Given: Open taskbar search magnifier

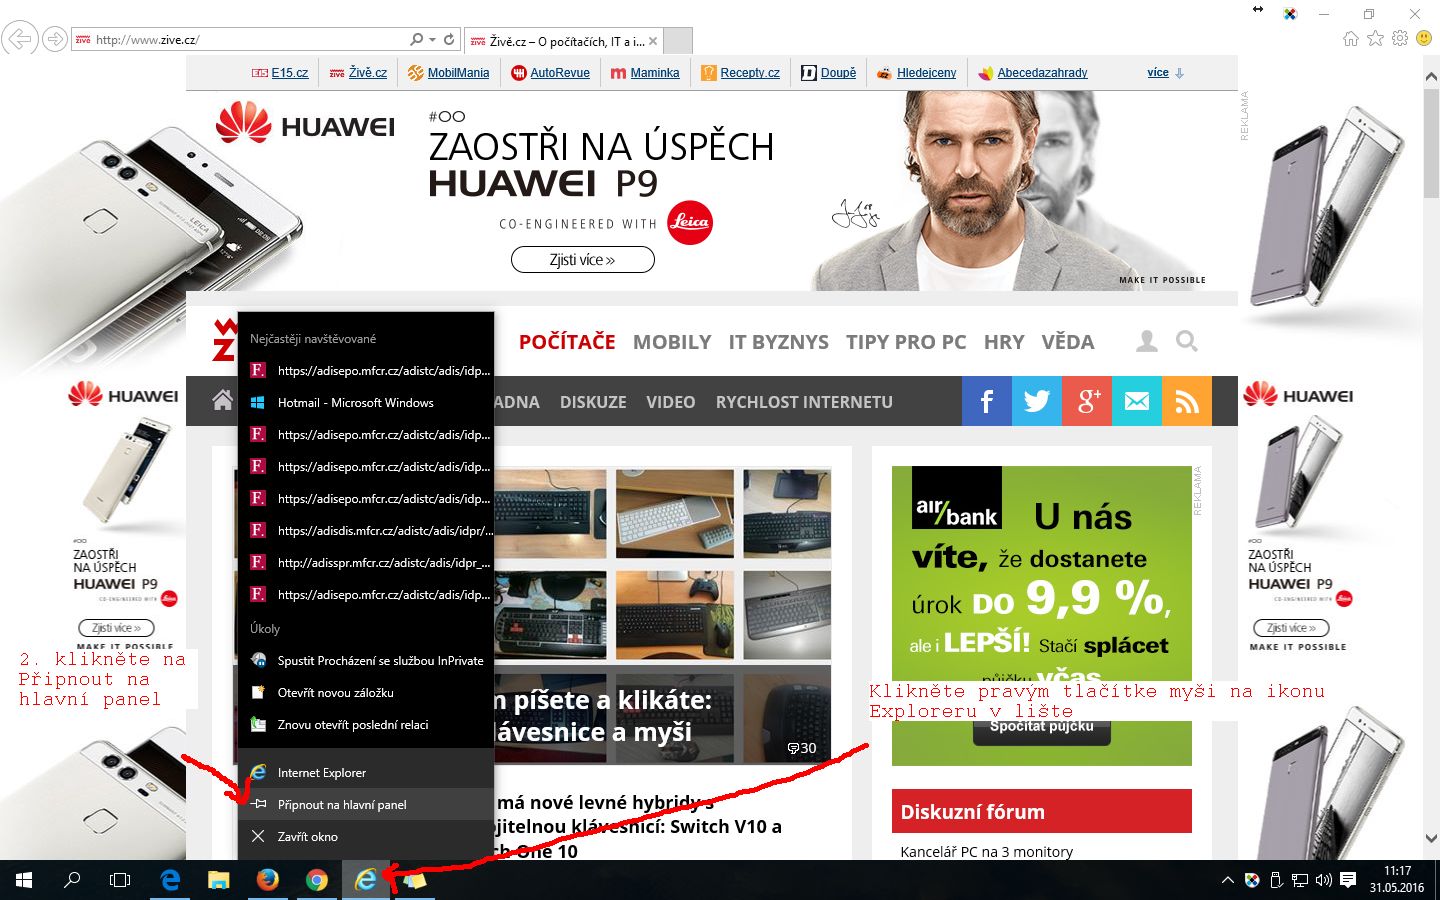Looking at the screenshot, I should click(72, 880).
